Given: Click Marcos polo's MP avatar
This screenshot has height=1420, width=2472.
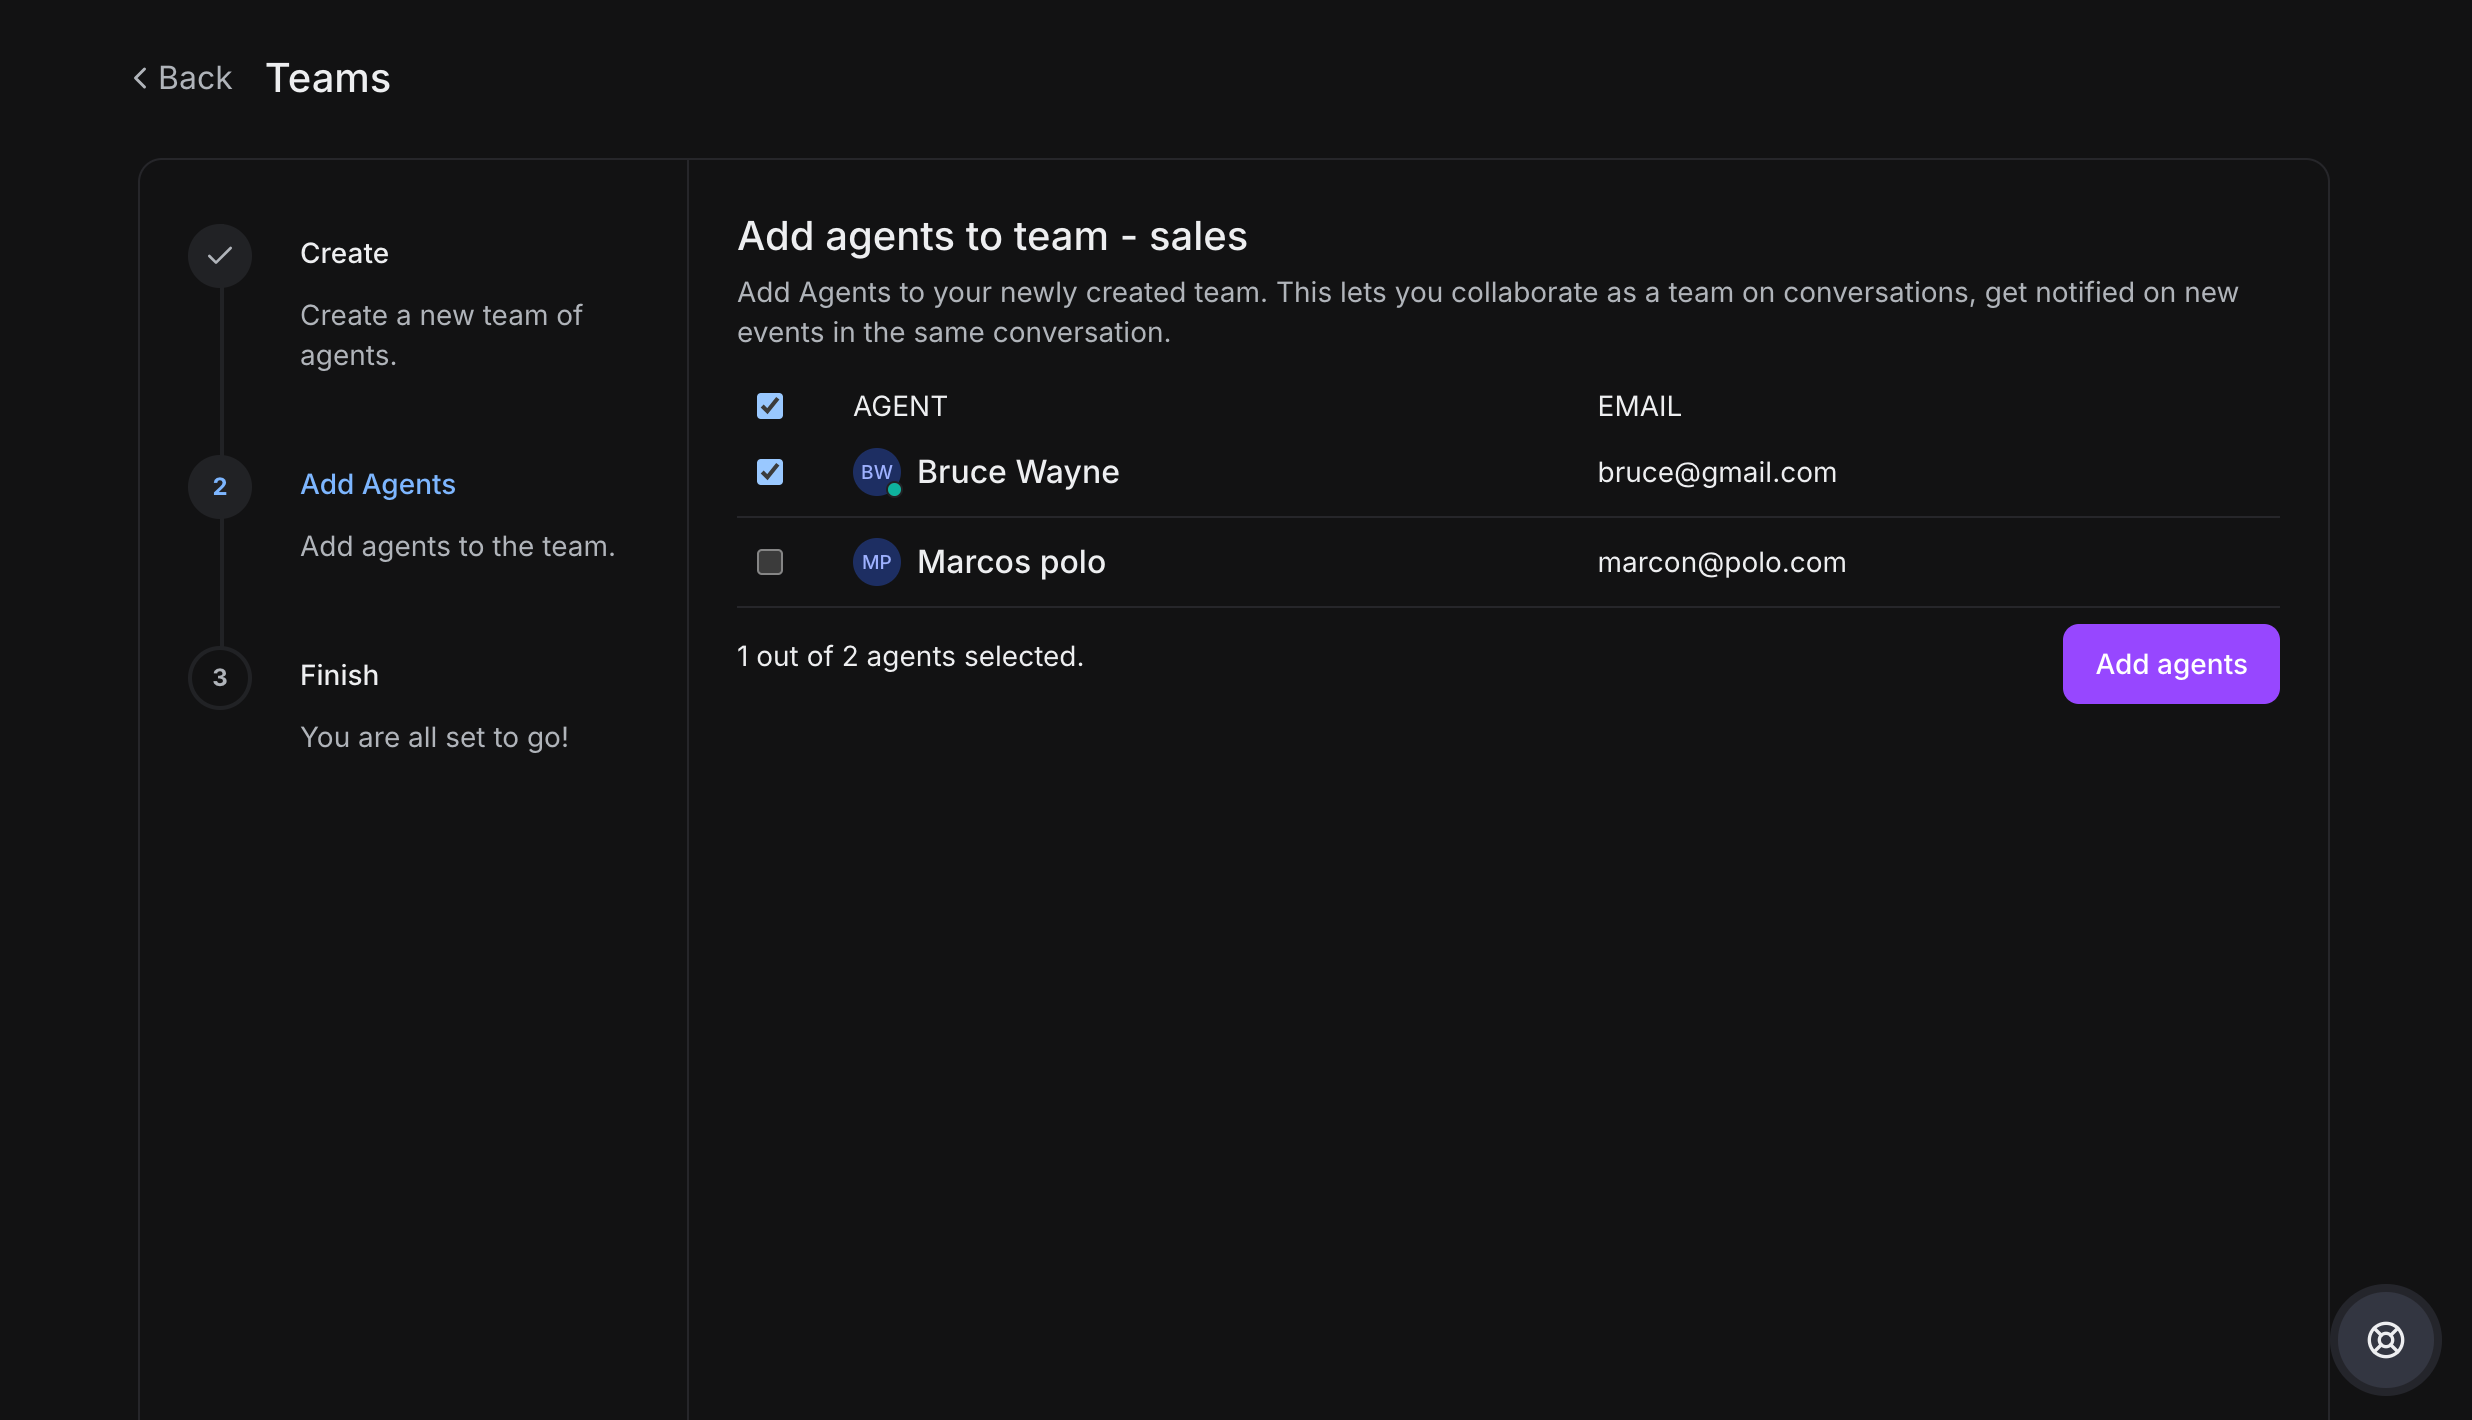Looking at the screenshot, I should click(876, 562).
